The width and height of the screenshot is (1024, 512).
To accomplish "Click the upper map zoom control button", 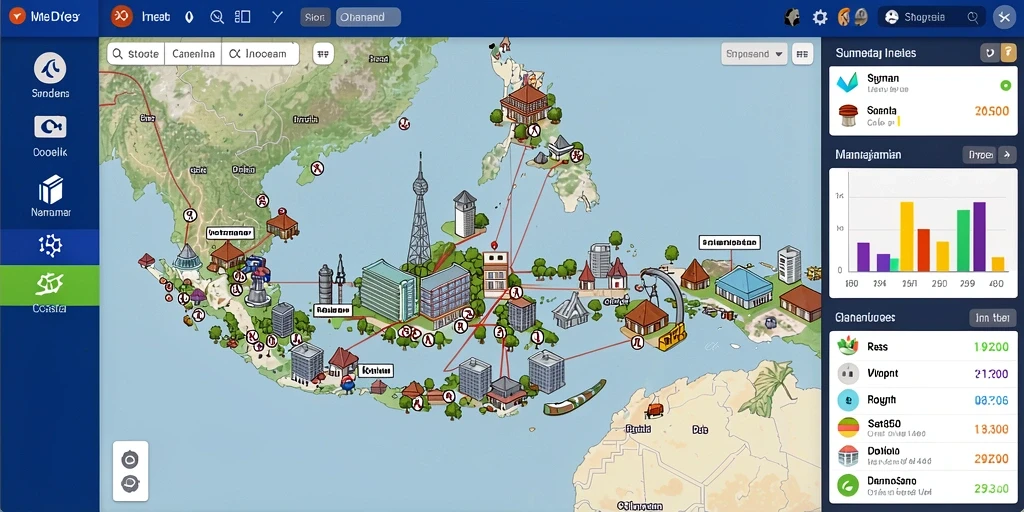I will pyautogui.click(x=130, y=460).
